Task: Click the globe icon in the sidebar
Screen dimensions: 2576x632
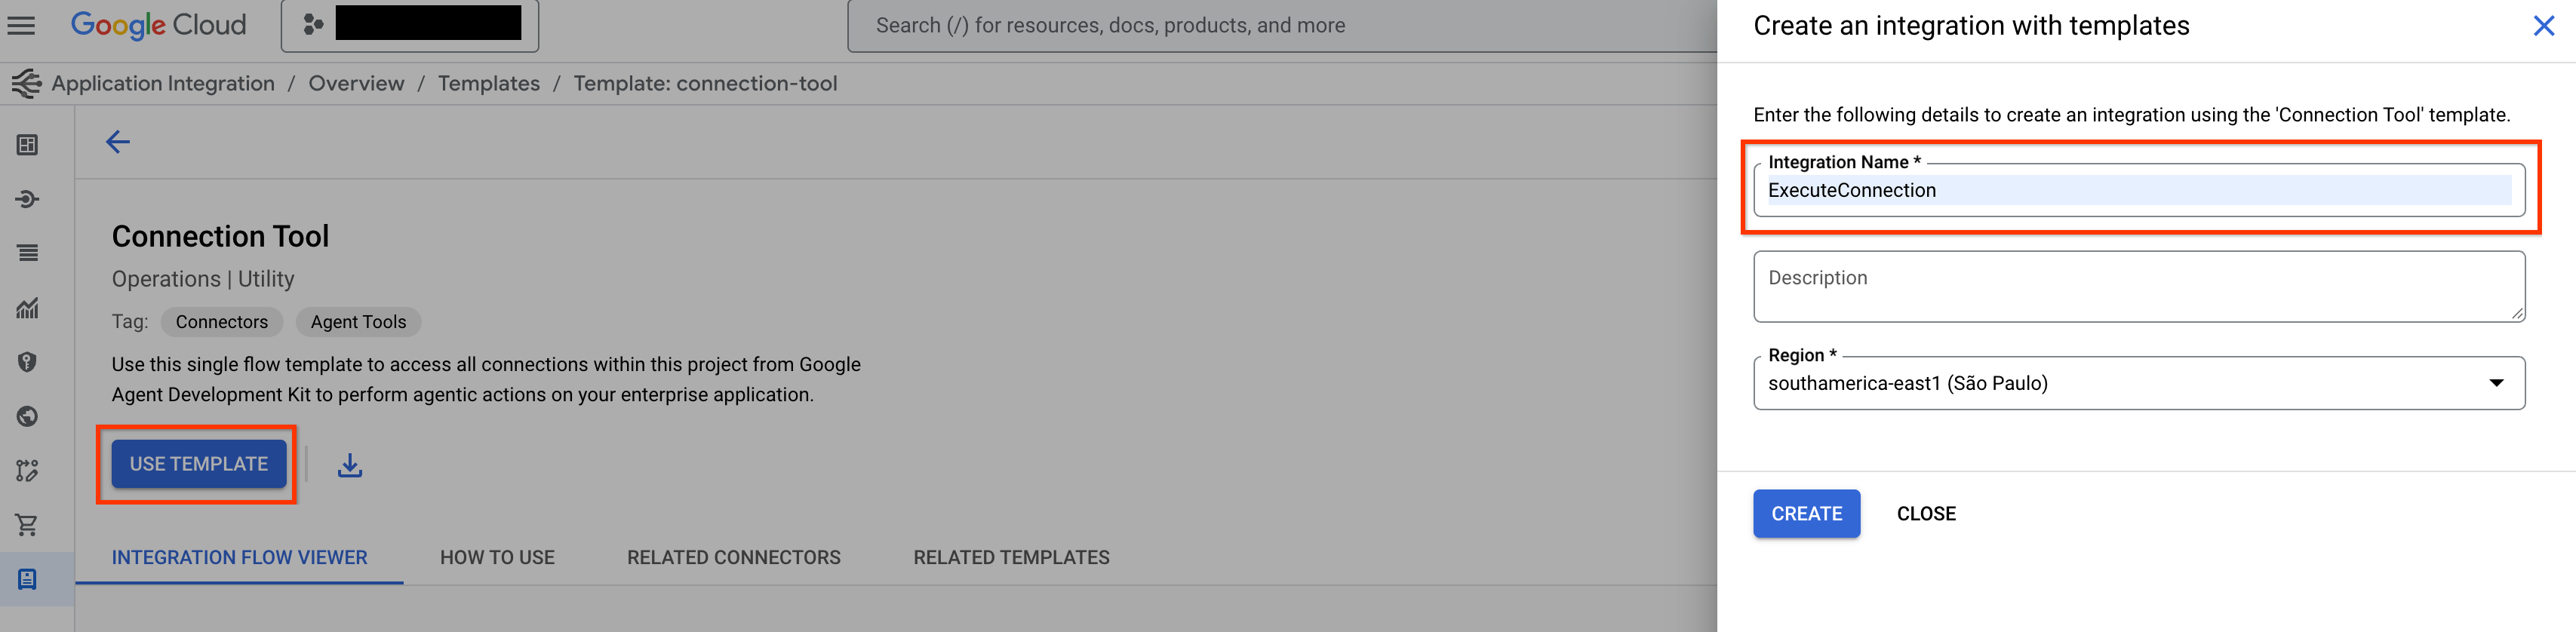Action: point(27,417)
